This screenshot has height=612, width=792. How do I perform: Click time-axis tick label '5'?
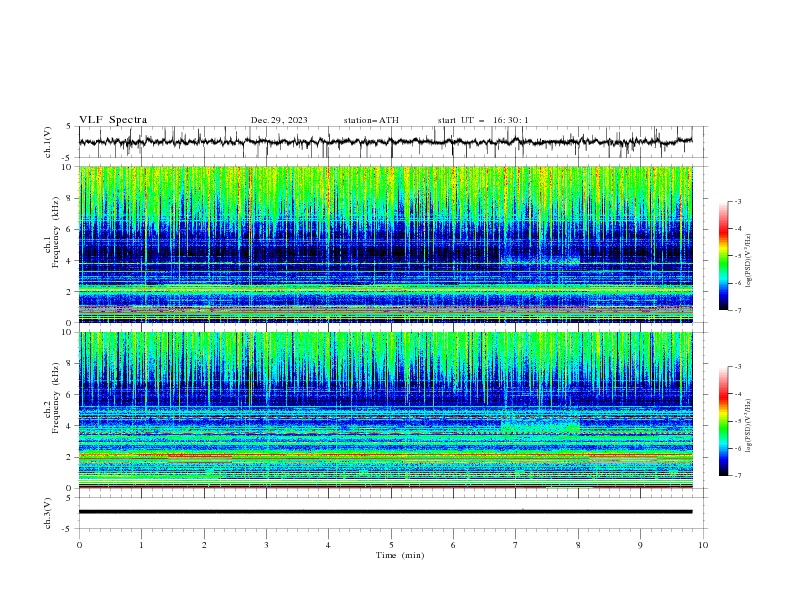pyautogui.click(x=391, y=545)
